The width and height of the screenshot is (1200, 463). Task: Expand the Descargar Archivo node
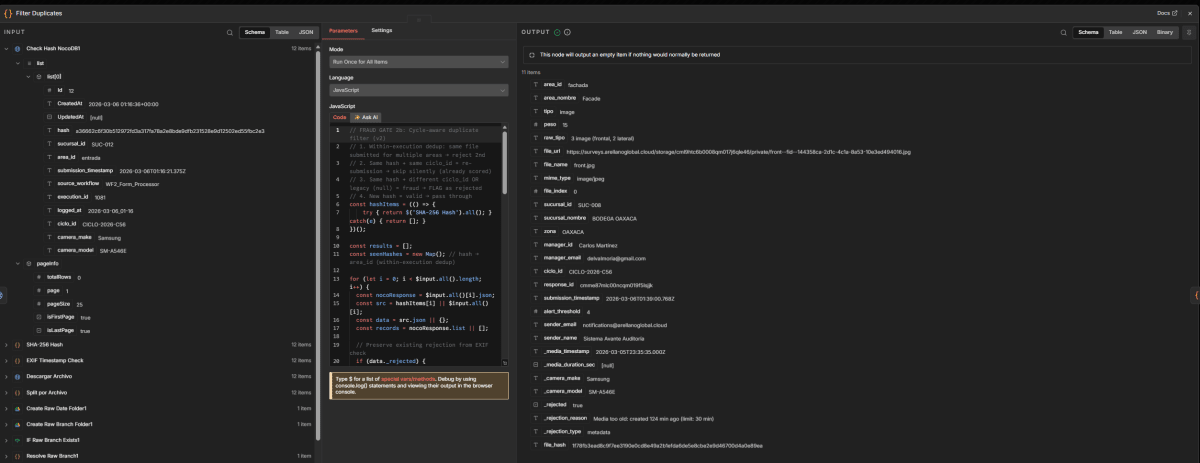point(7,376)
